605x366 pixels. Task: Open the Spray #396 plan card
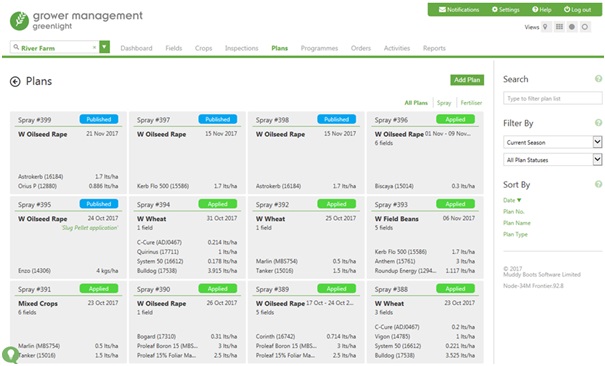point(425,153)
